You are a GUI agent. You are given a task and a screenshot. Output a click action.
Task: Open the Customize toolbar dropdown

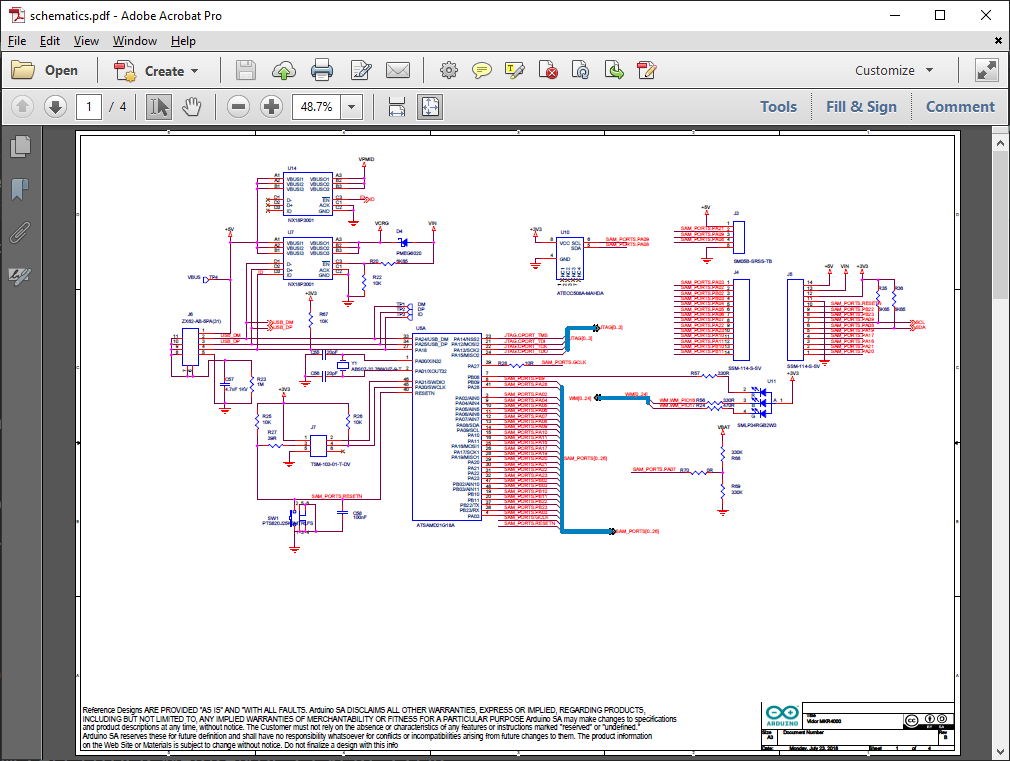point(894,71)
